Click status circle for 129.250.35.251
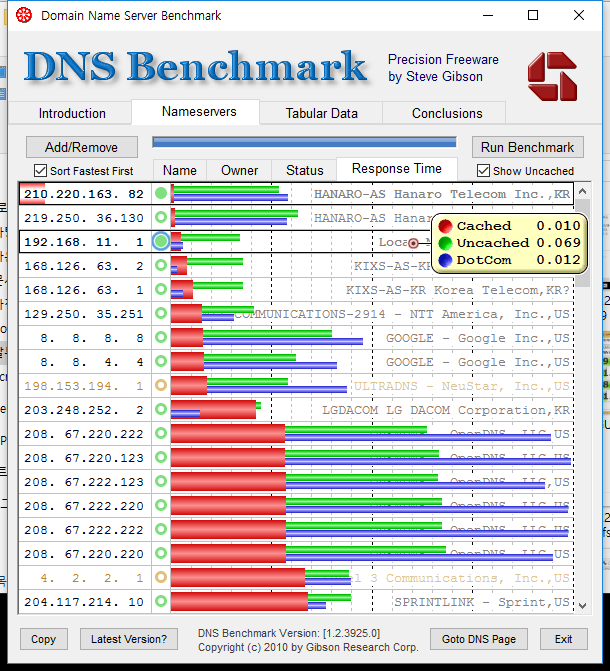Image resolution: width=610 pixels, height=671 pixels. (161, 313)
